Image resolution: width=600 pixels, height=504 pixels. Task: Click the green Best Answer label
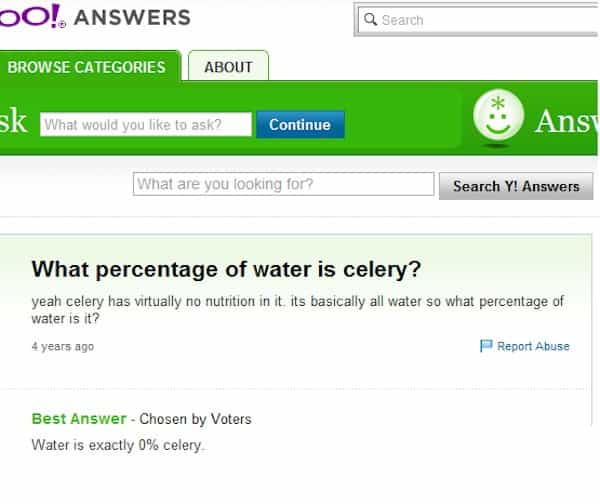point(79,419)
